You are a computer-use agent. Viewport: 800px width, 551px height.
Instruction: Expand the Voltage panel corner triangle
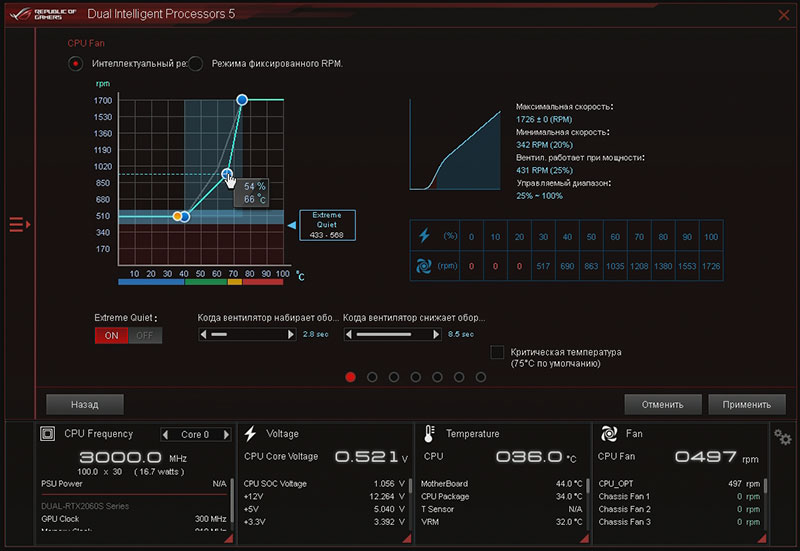[x=406, y=538]
